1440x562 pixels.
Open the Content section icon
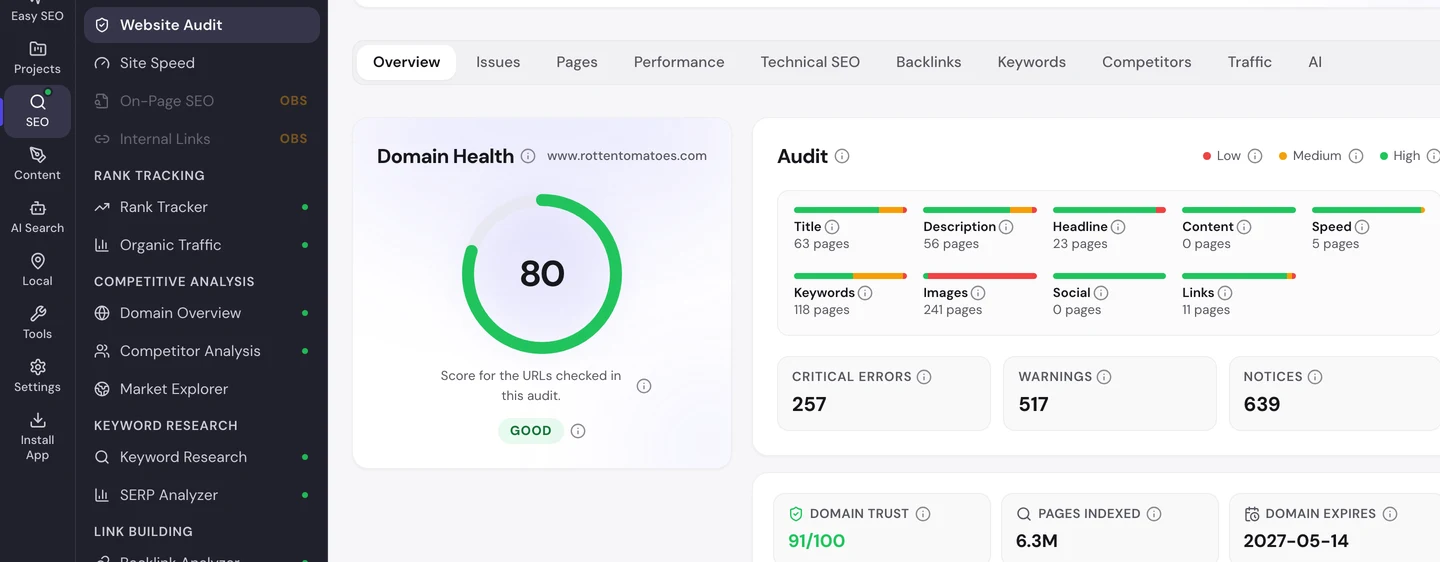click(37, 164)
